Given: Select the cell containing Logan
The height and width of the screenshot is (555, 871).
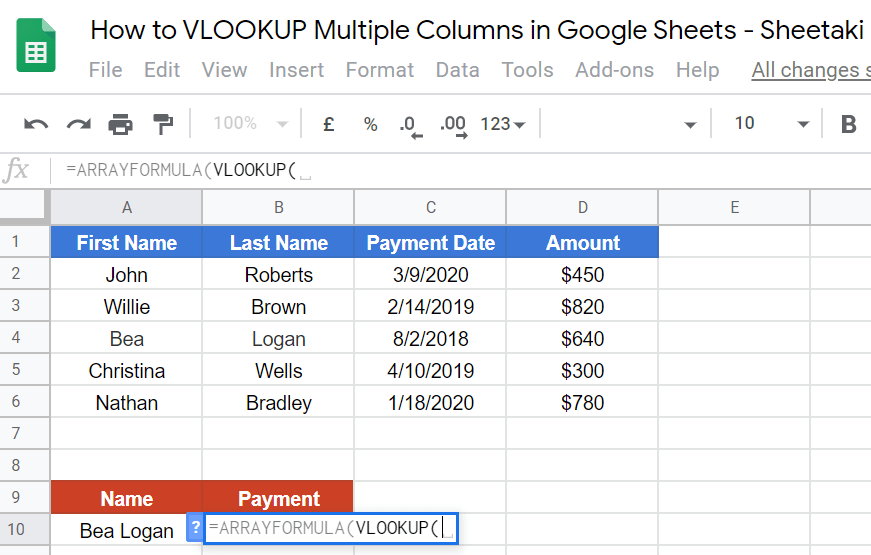Looking at the screenshot, I should coord(278,338).
